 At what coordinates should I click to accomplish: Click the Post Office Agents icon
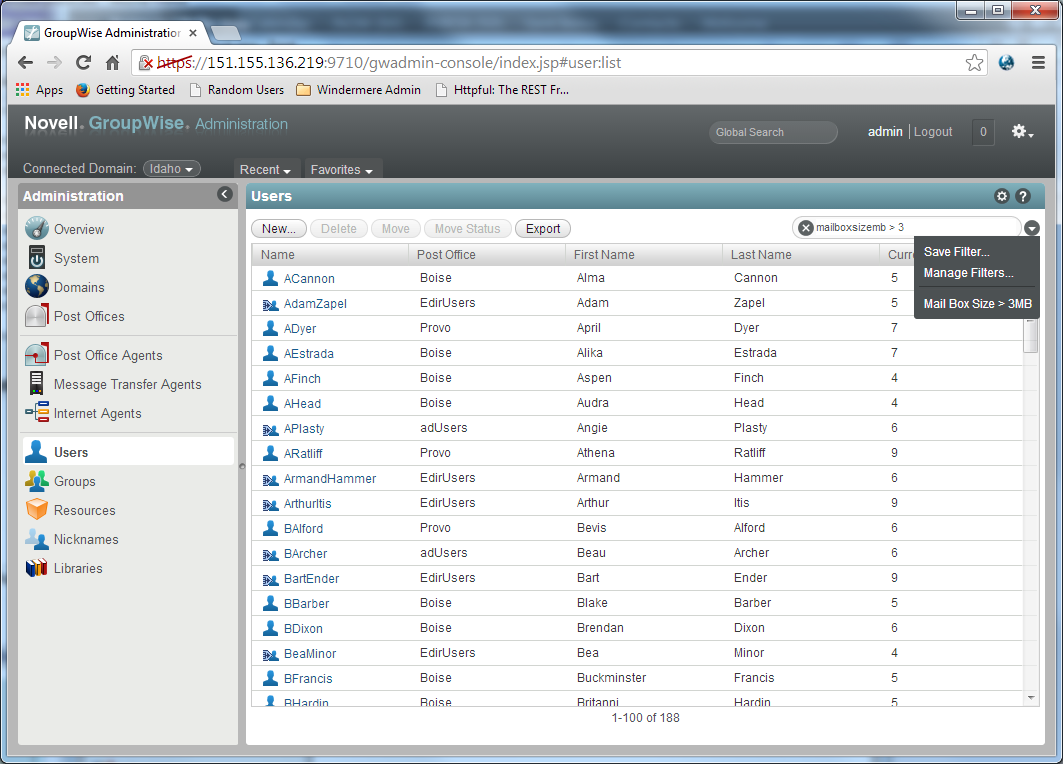[x=37, y=355]
